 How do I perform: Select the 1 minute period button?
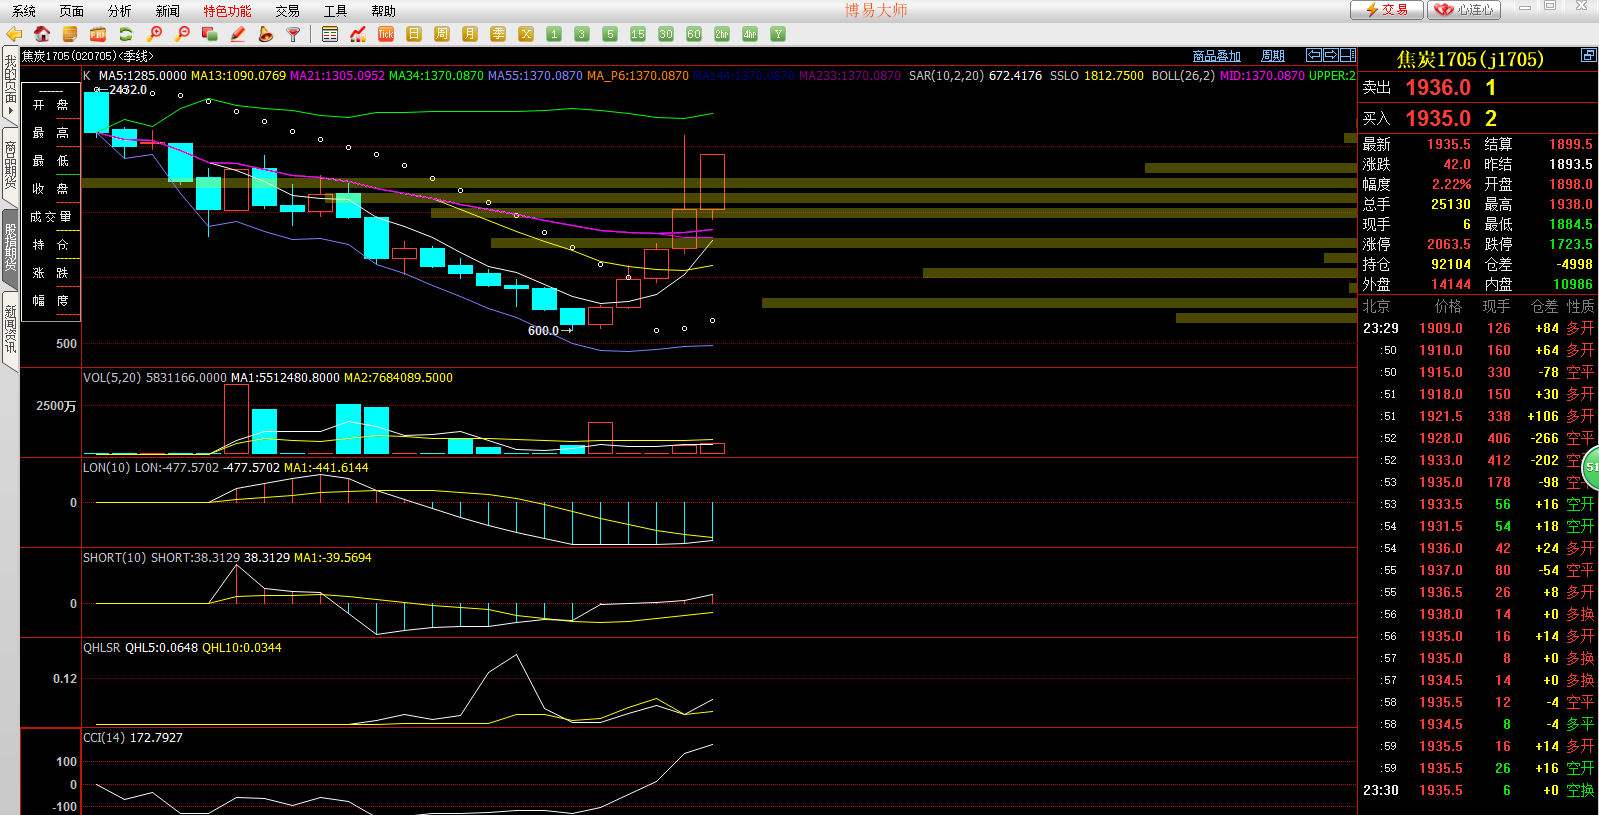[554, 34]
